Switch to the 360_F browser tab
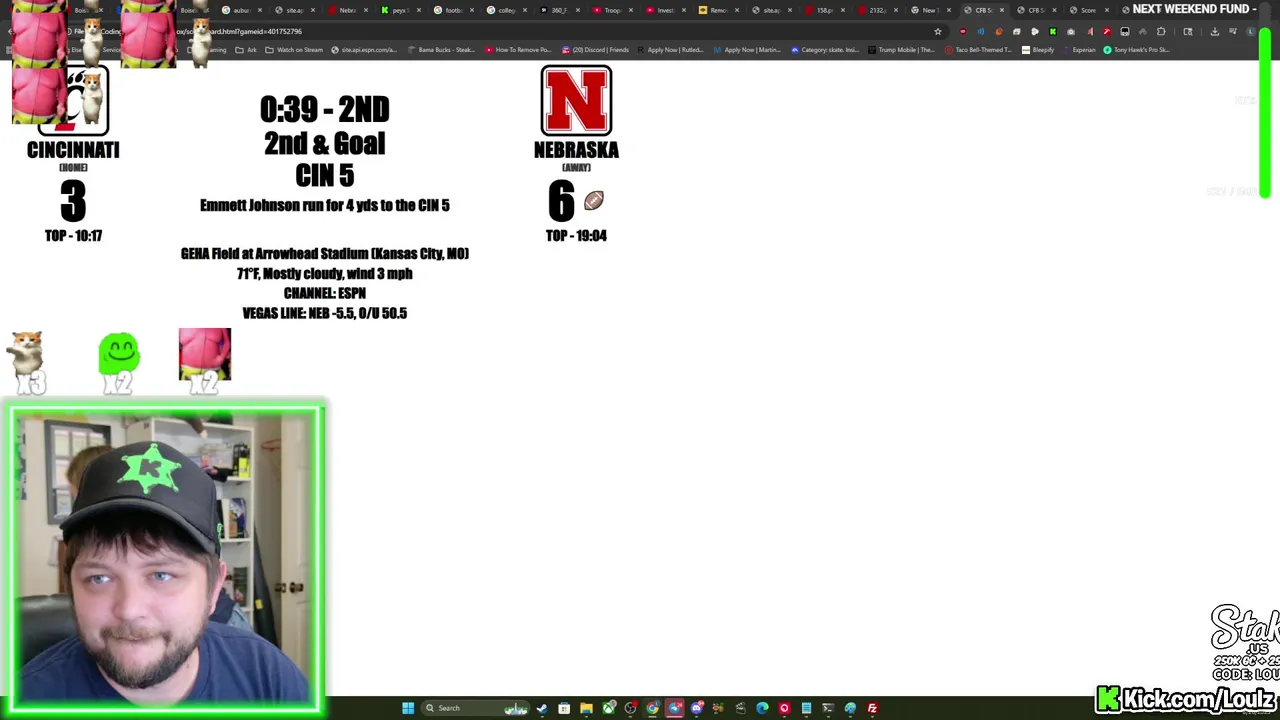Screen dimensions: 1280x720 click(x=558, y=10)
